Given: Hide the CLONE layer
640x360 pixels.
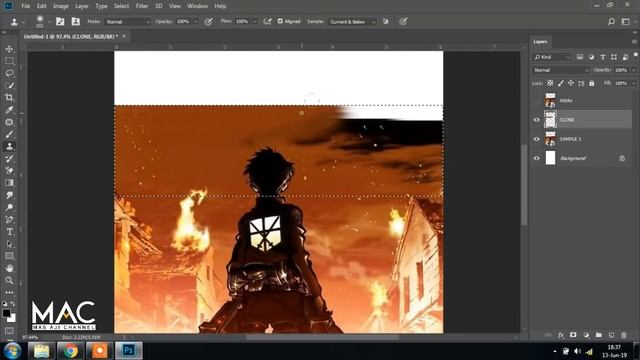Looking at the screenshot, I should 537,120.
